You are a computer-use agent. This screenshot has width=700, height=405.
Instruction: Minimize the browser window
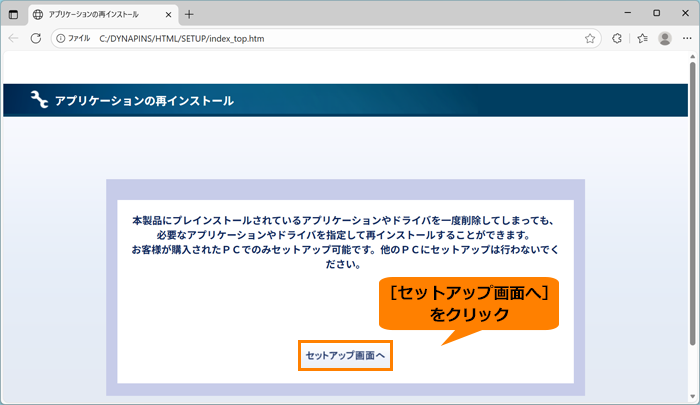625,13
